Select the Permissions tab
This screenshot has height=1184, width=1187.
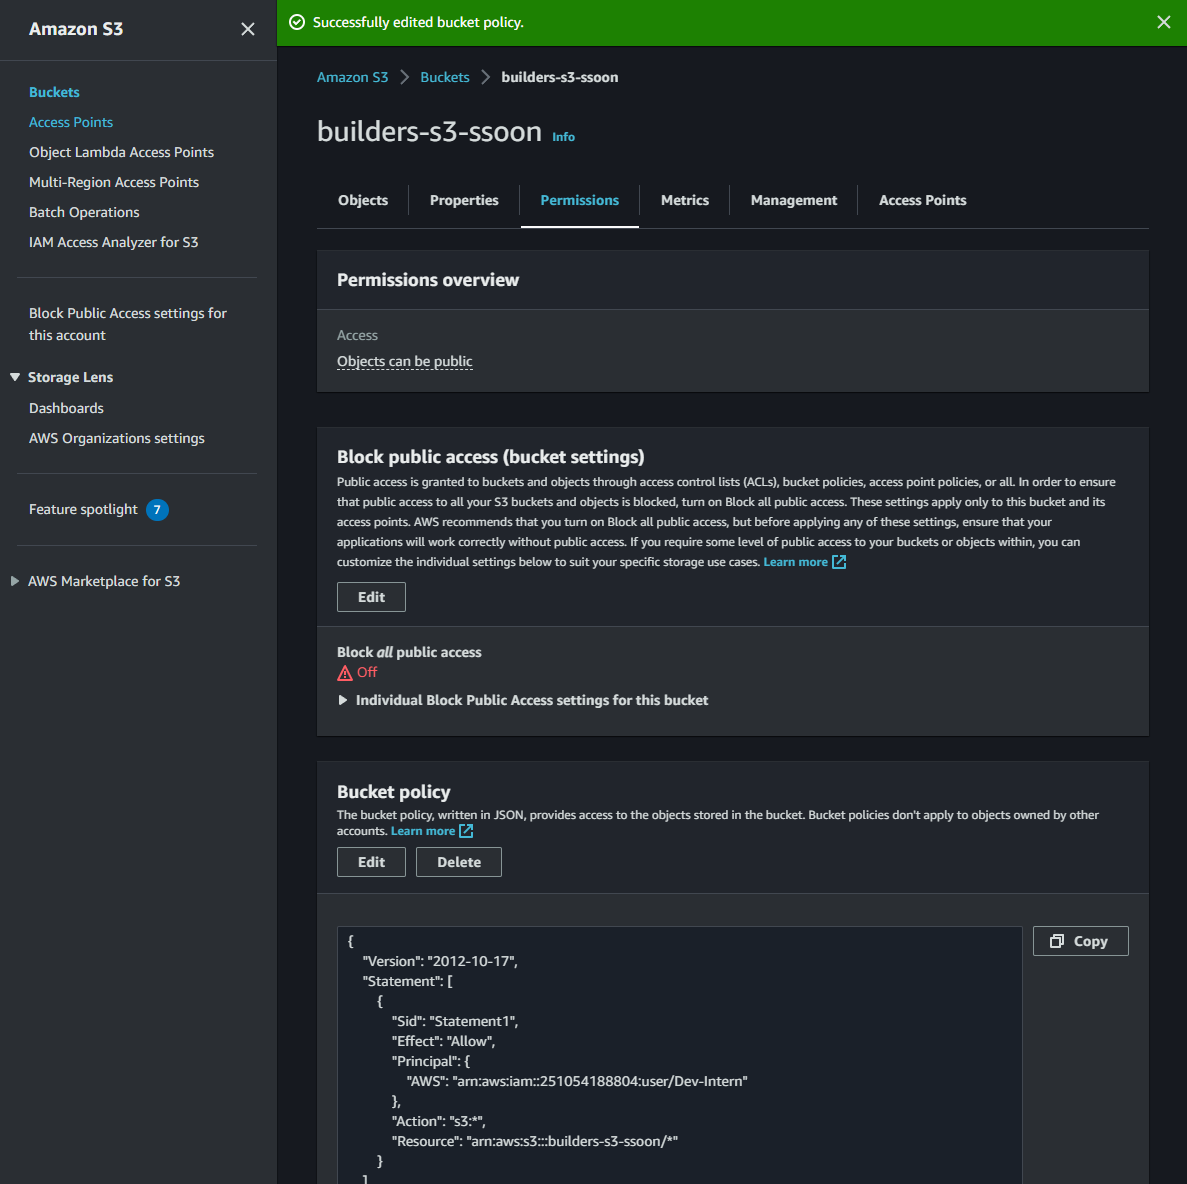(579, 200)
